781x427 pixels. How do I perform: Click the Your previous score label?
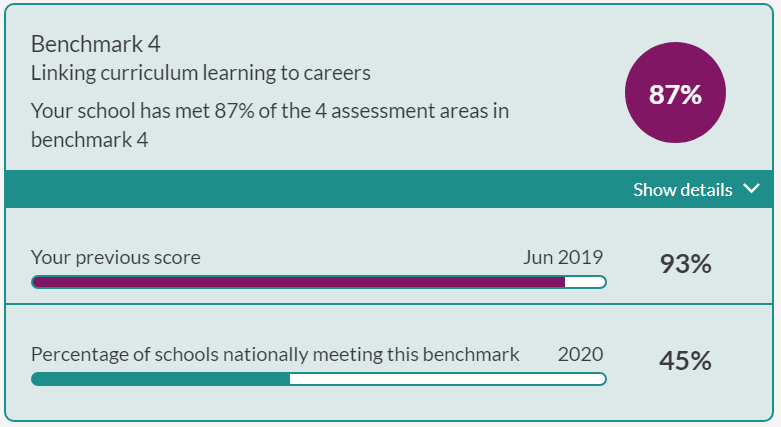116,258
